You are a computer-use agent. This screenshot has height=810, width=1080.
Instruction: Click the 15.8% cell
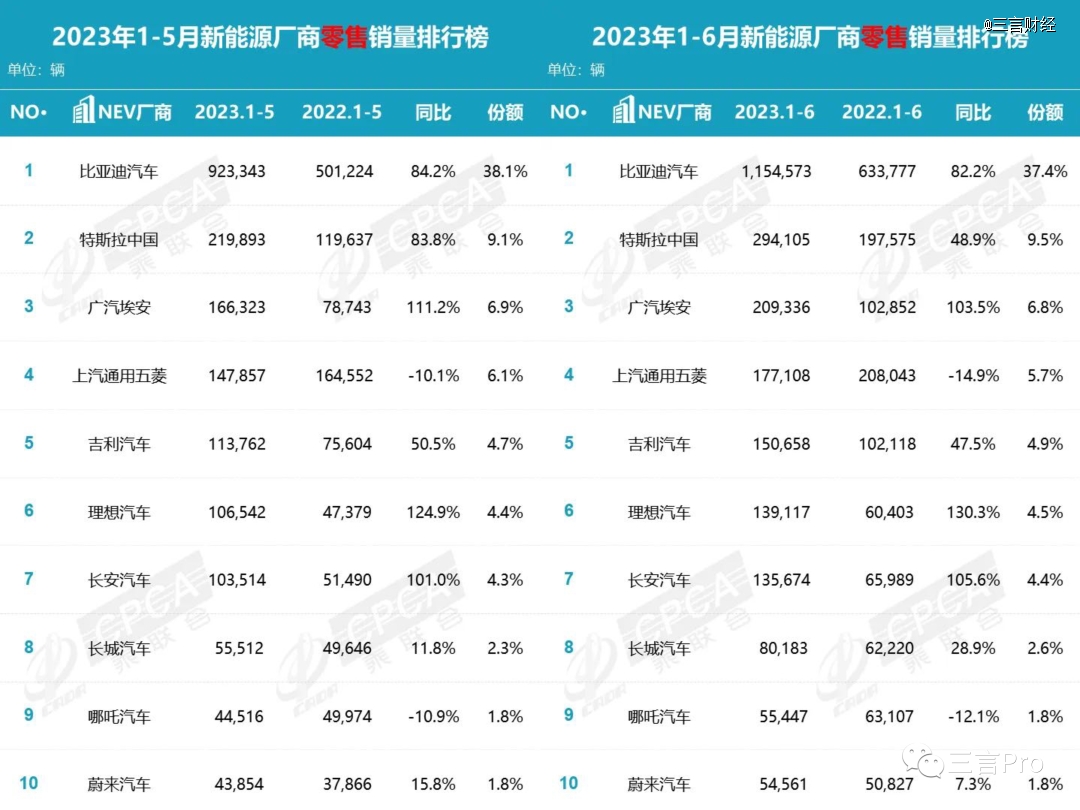coord(433,785)
